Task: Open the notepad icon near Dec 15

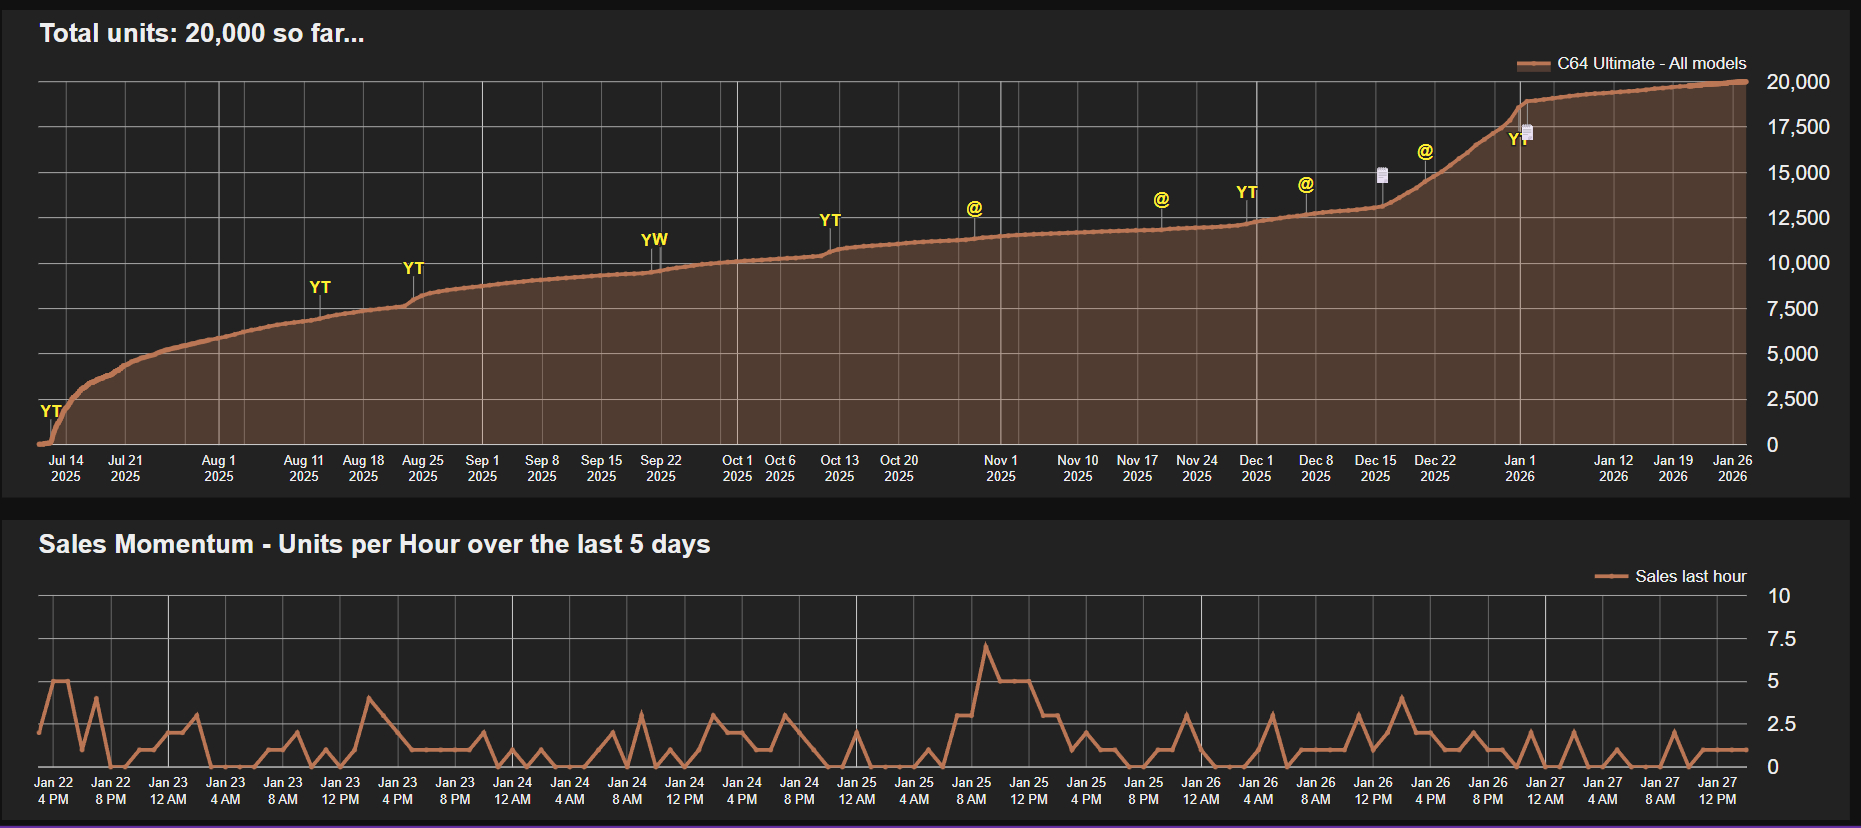Action: click(1382, 175)
